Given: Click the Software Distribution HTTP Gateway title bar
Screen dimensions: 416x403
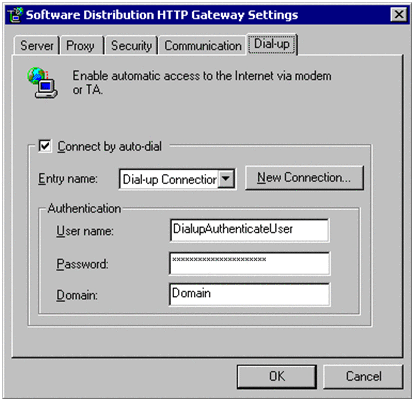Looking at the screenshot, I should coord(207,15).
